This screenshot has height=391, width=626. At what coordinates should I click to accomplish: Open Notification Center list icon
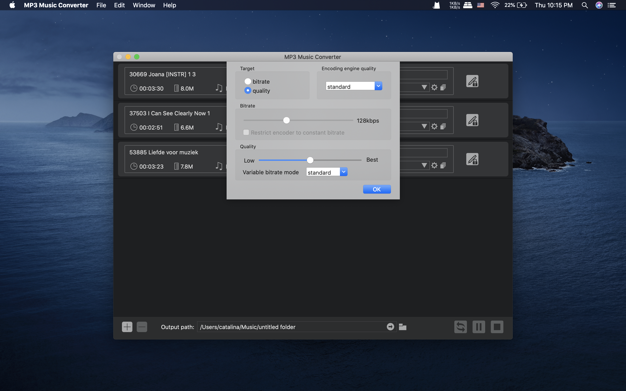pyautogui.click(x=612, y=5)
